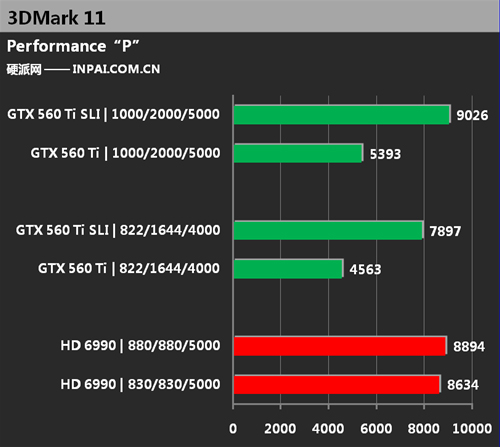This screenshot has height=447, width=500.
Task: Click the axis label 2000
Action: click(x=280, y=429)
